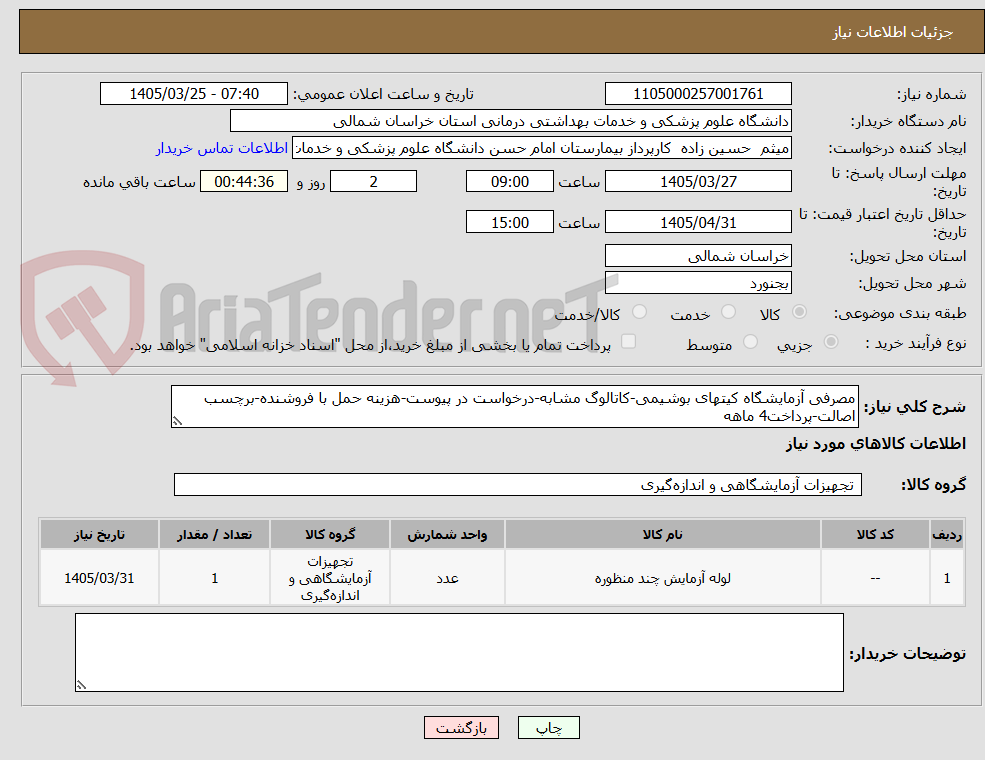Image resolution: width=985 pixels, height=760 pixels.
Task: Click the row number cell of the لوله آزمایش row
Action: (x=947, y=578)
